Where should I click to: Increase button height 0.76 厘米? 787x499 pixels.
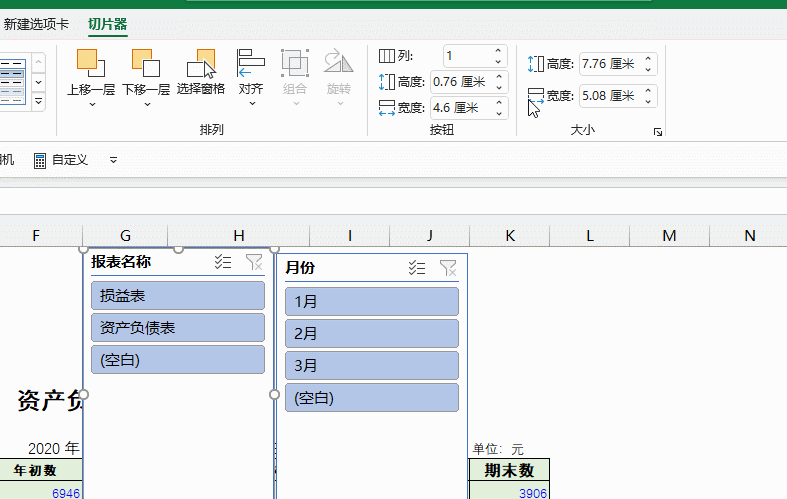point(499,77)
